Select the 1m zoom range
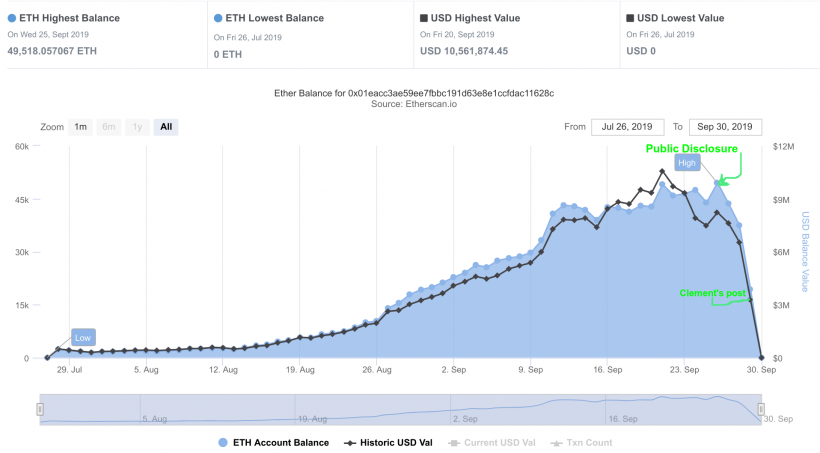This screenshot has width=820, height=453. tap(81, 127)
